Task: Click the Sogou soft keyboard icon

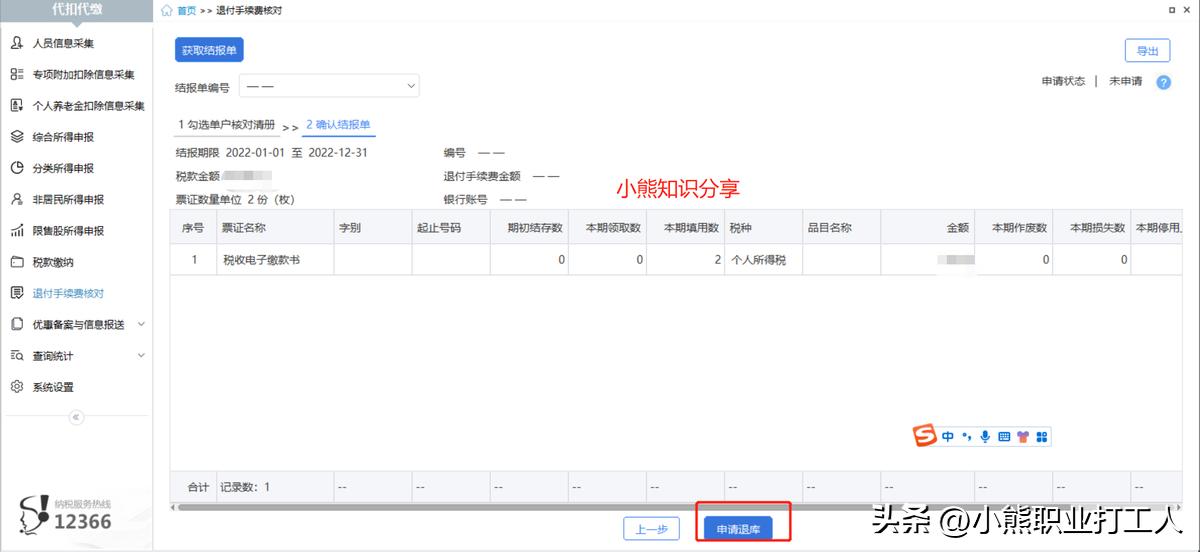Action: click(x=1004, y=437)
